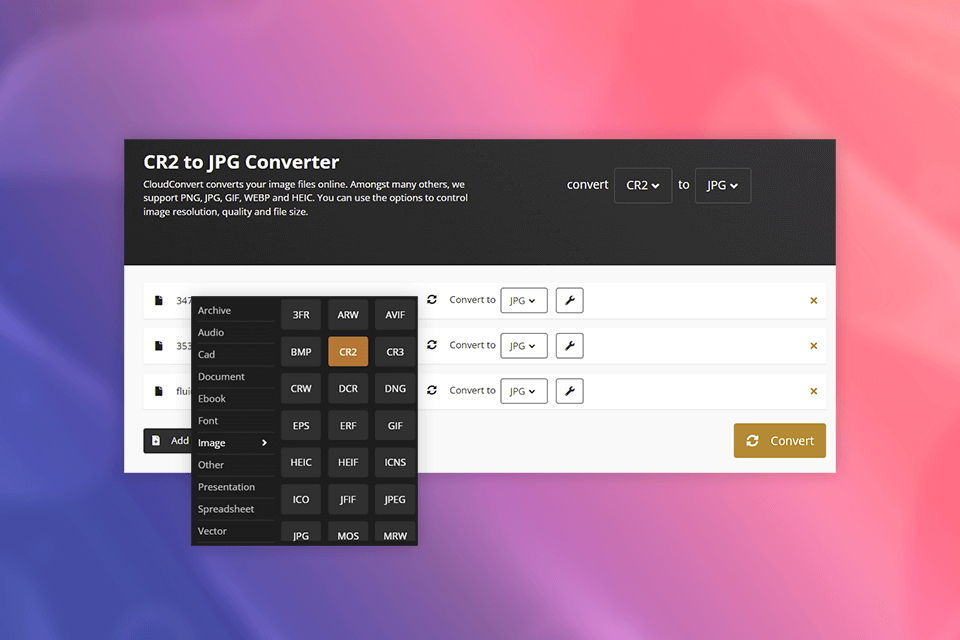Remove first file with the X icon
The image size is (960, 640).
[x=814, y=300]
